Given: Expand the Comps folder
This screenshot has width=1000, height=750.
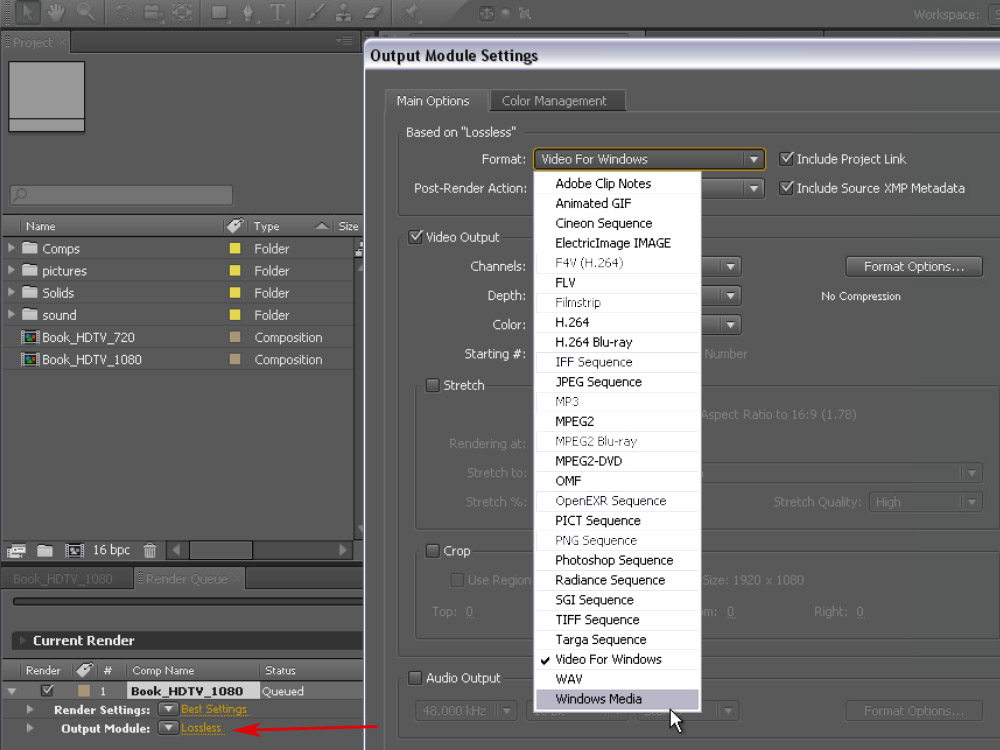Looking at the screenshot, I should point(11,247).
